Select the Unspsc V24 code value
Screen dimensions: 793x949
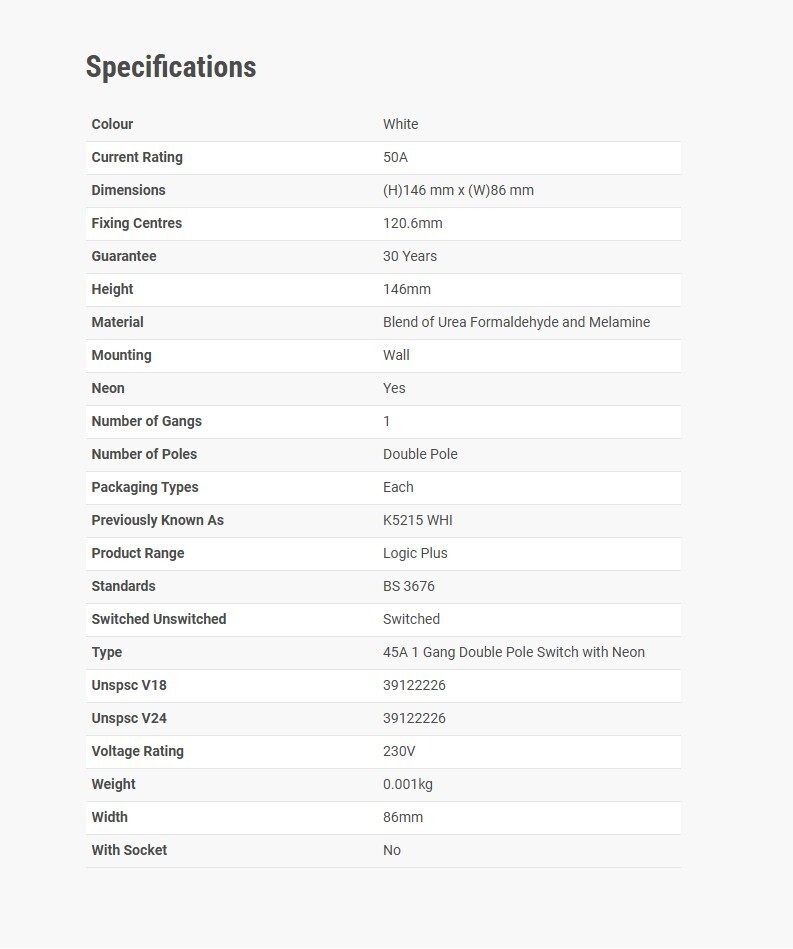[414, 718]
